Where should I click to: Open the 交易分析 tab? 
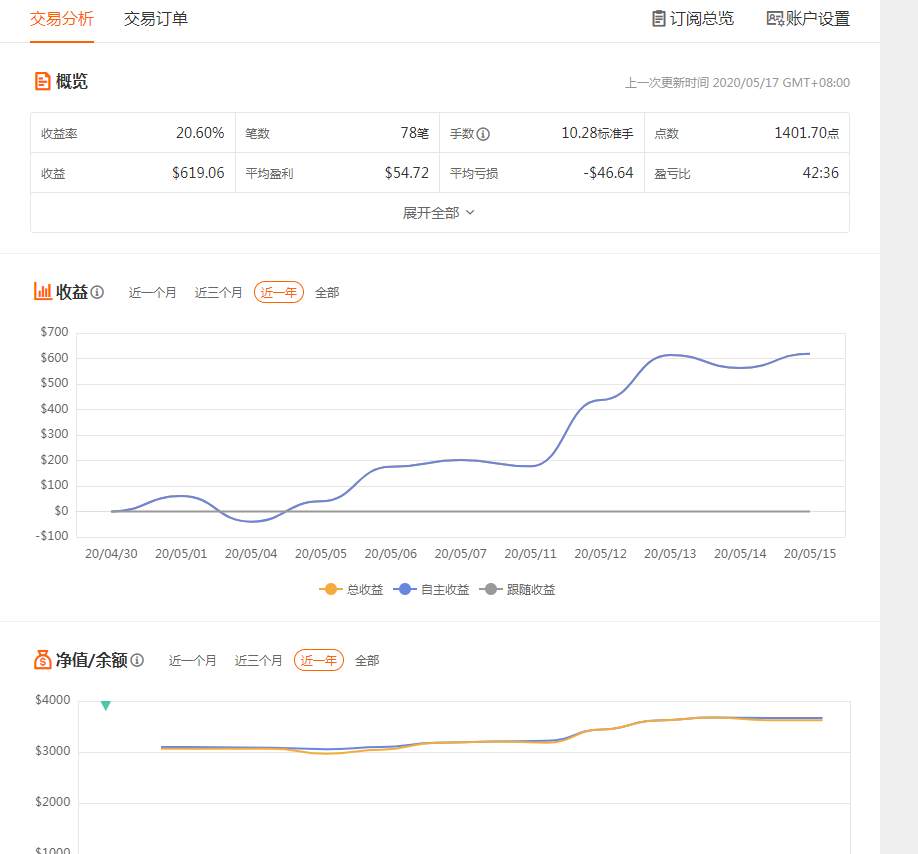(x=61, y=19)
